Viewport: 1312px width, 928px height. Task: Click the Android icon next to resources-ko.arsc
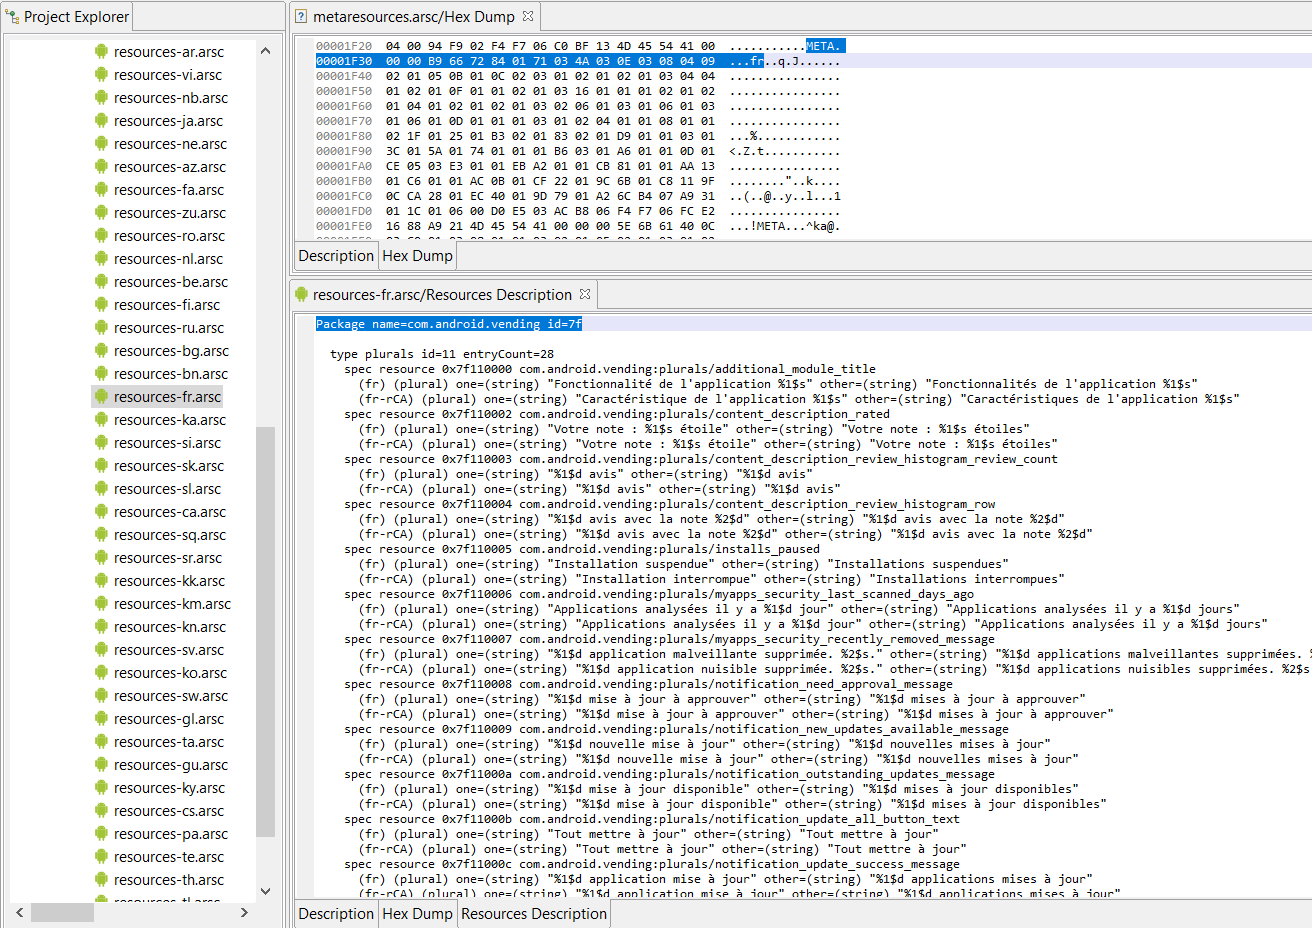click(101, 673)
